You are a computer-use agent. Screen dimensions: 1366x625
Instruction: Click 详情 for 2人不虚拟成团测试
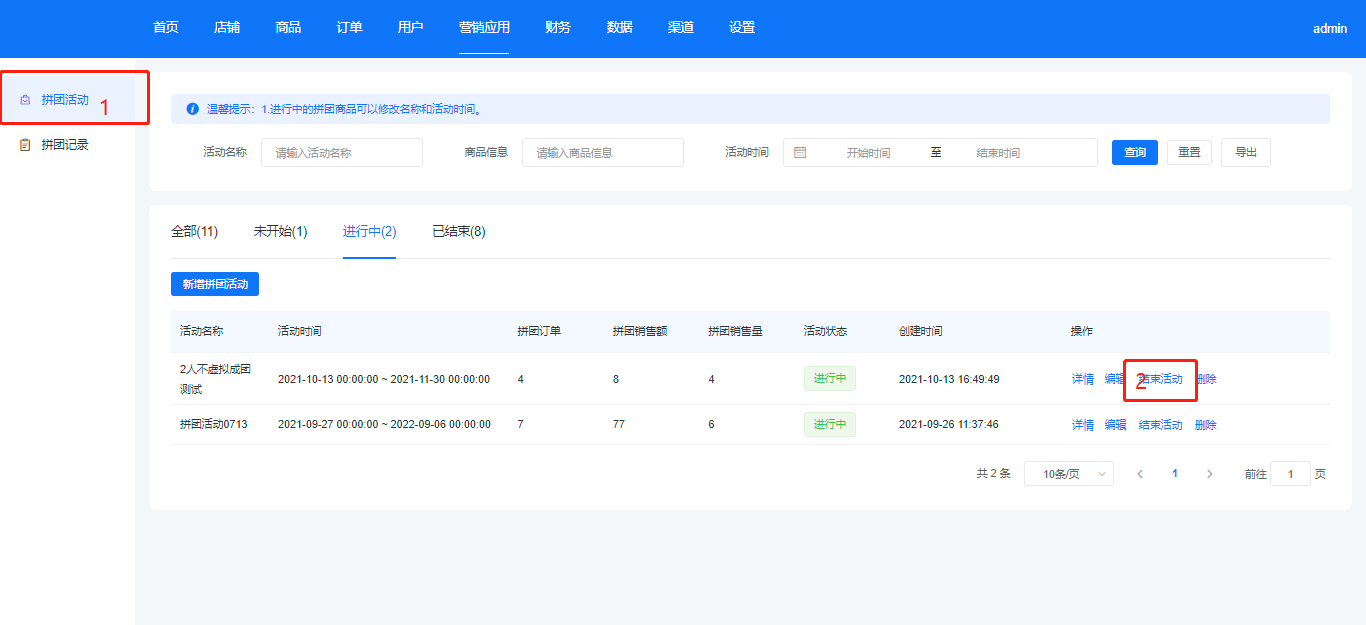[x=1082, y=379]
